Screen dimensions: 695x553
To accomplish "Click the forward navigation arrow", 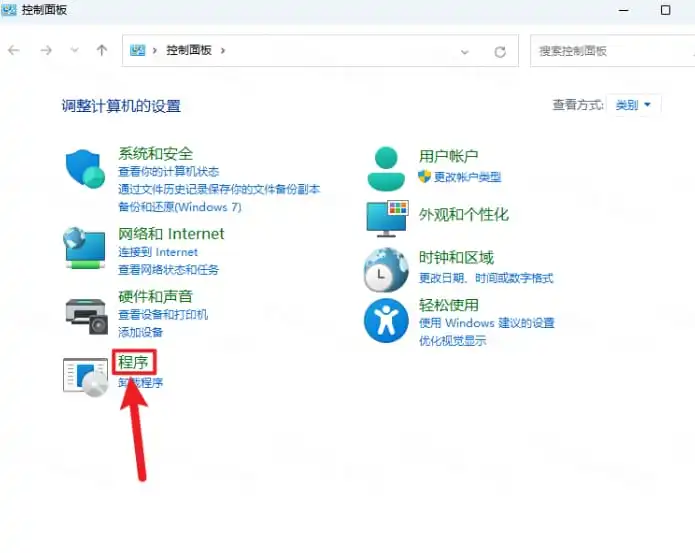I will point(46,51).
